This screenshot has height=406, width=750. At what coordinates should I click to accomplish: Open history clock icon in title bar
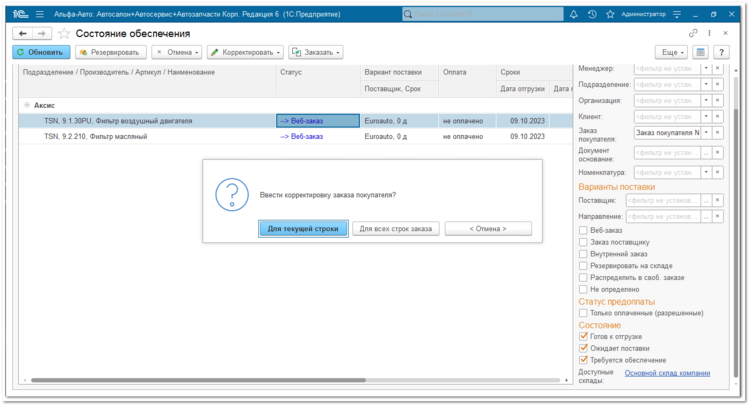coord(592,14)
